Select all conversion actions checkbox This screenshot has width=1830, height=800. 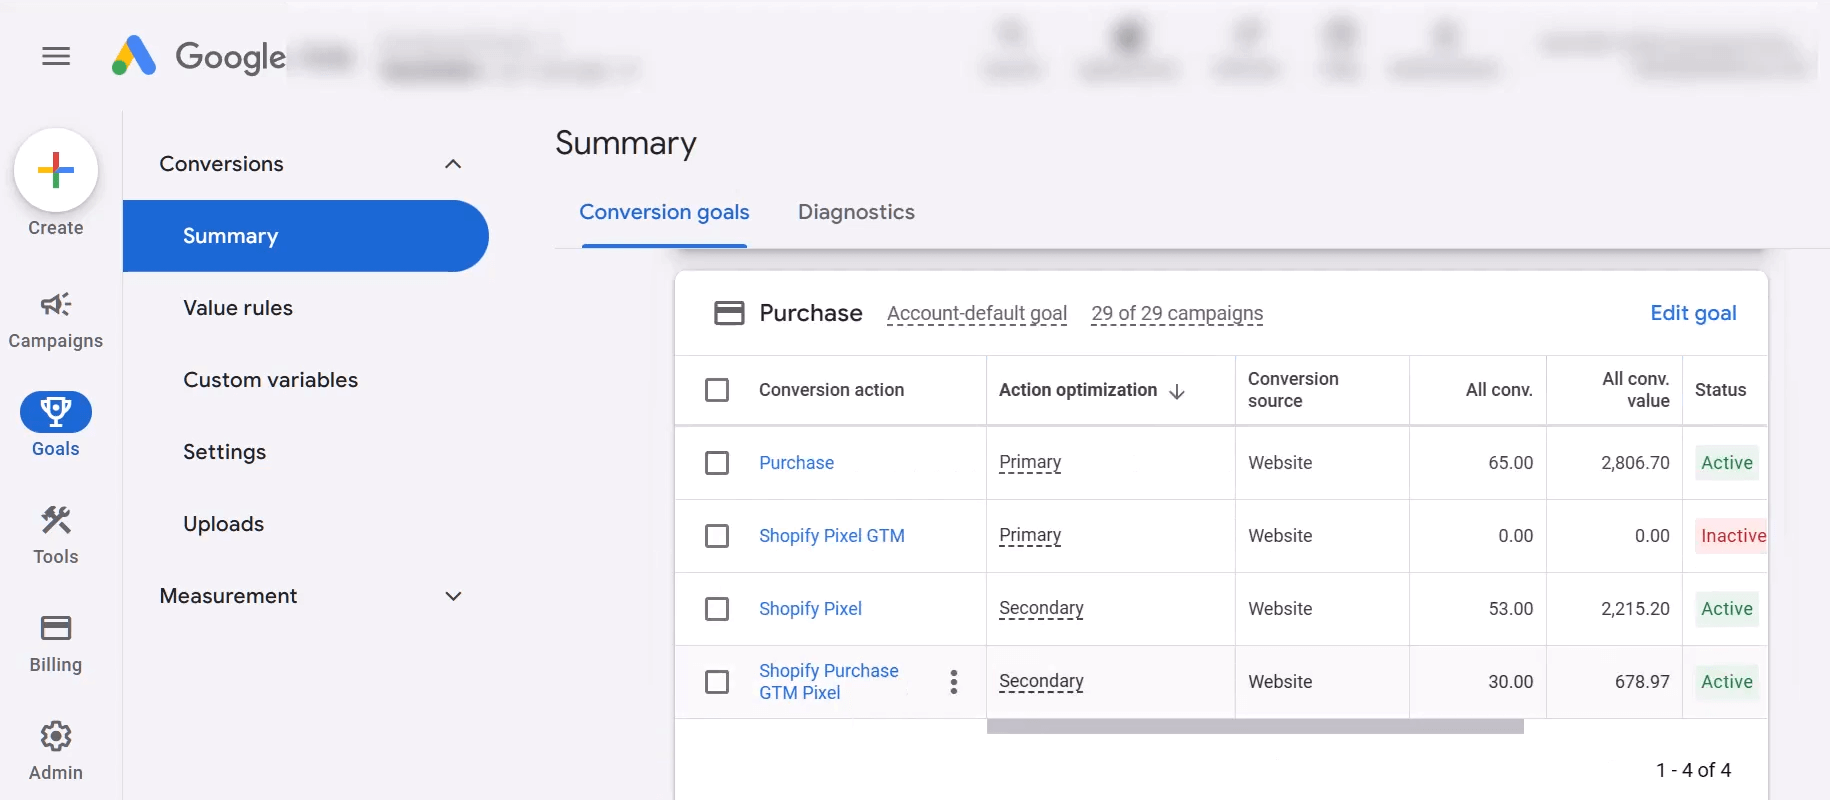pos(717,390)
